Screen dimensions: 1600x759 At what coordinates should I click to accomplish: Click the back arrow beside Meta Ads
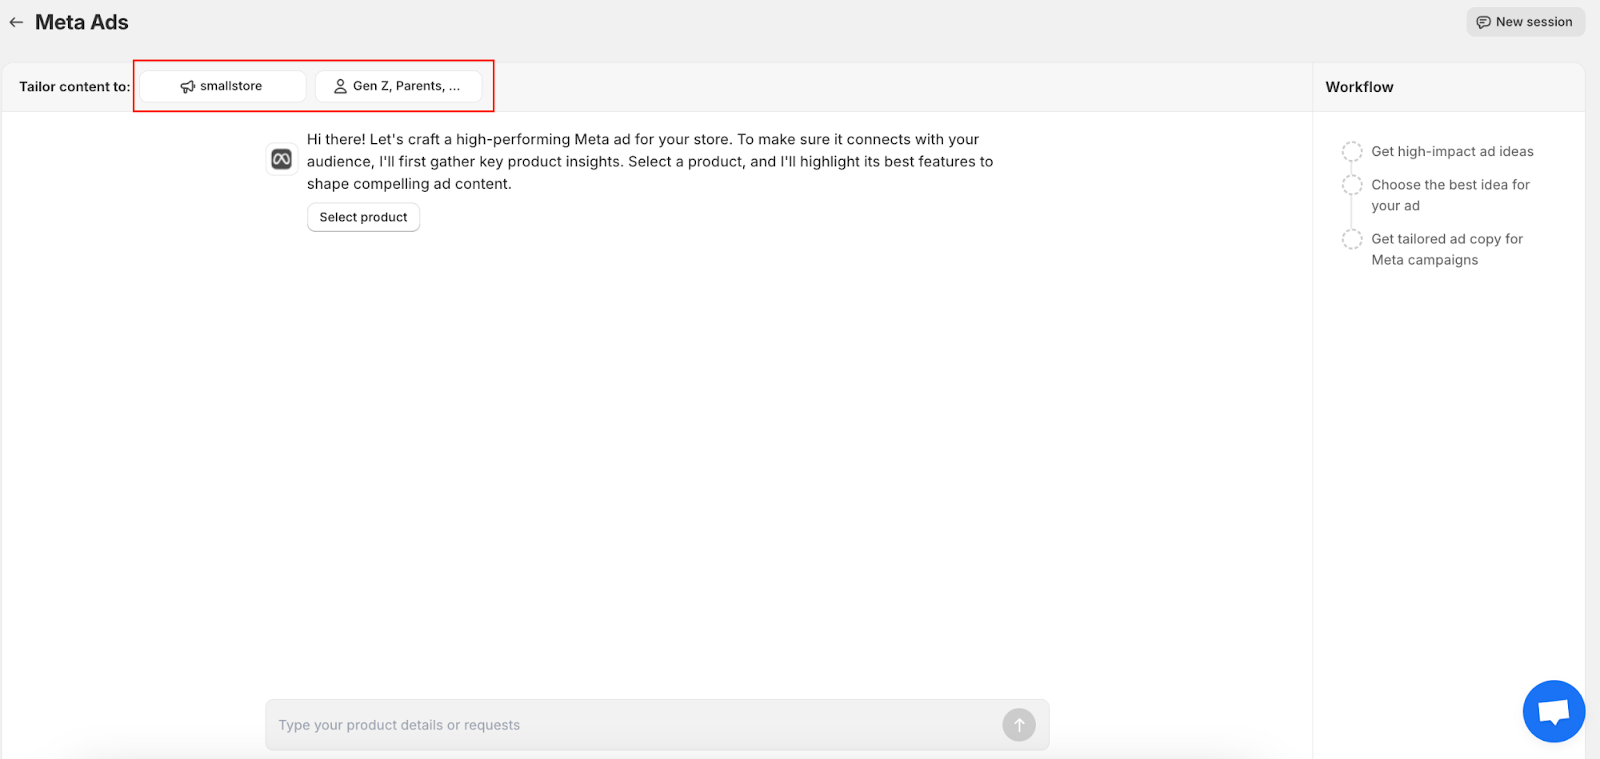coord(16,22)
